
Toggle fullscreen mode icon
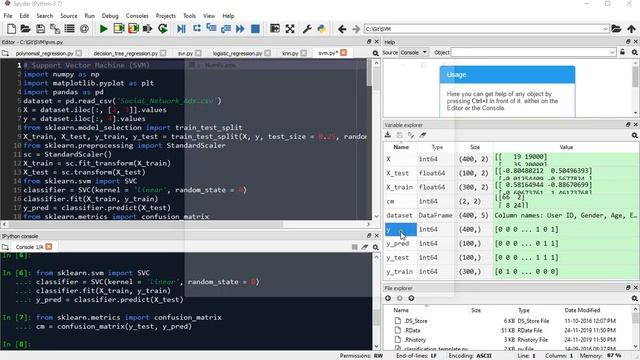290,29
